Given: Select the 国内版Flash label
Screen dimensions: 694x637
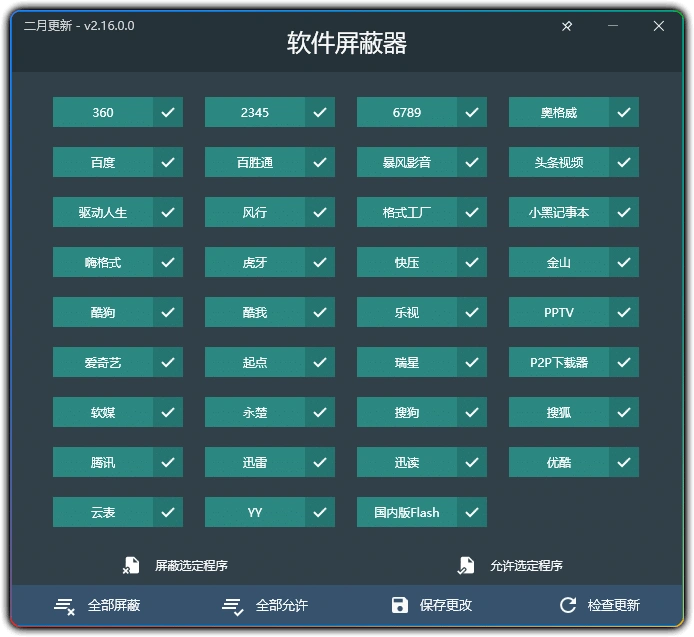Looking at the screenshot, I should [x=407, y=513].
